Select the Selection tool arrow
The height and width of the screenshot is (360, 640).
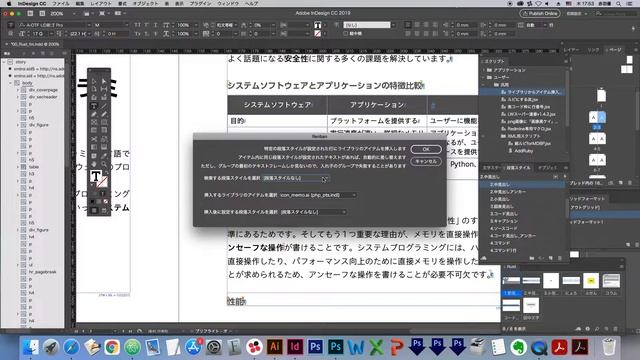[94, 81]
